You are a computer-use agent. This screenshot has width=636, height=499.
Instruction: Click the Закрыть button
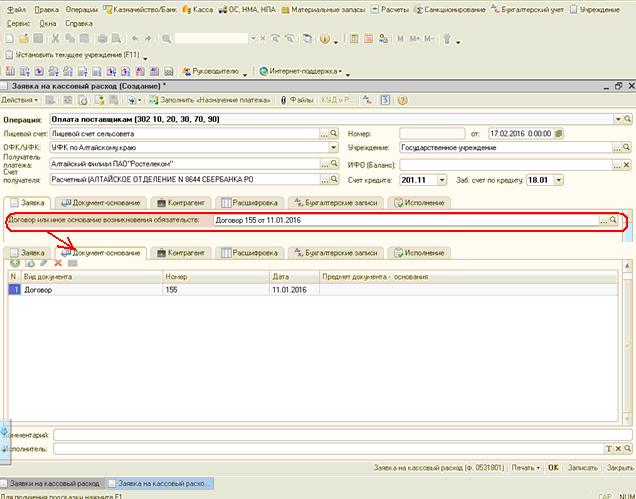tap(620, 468)
